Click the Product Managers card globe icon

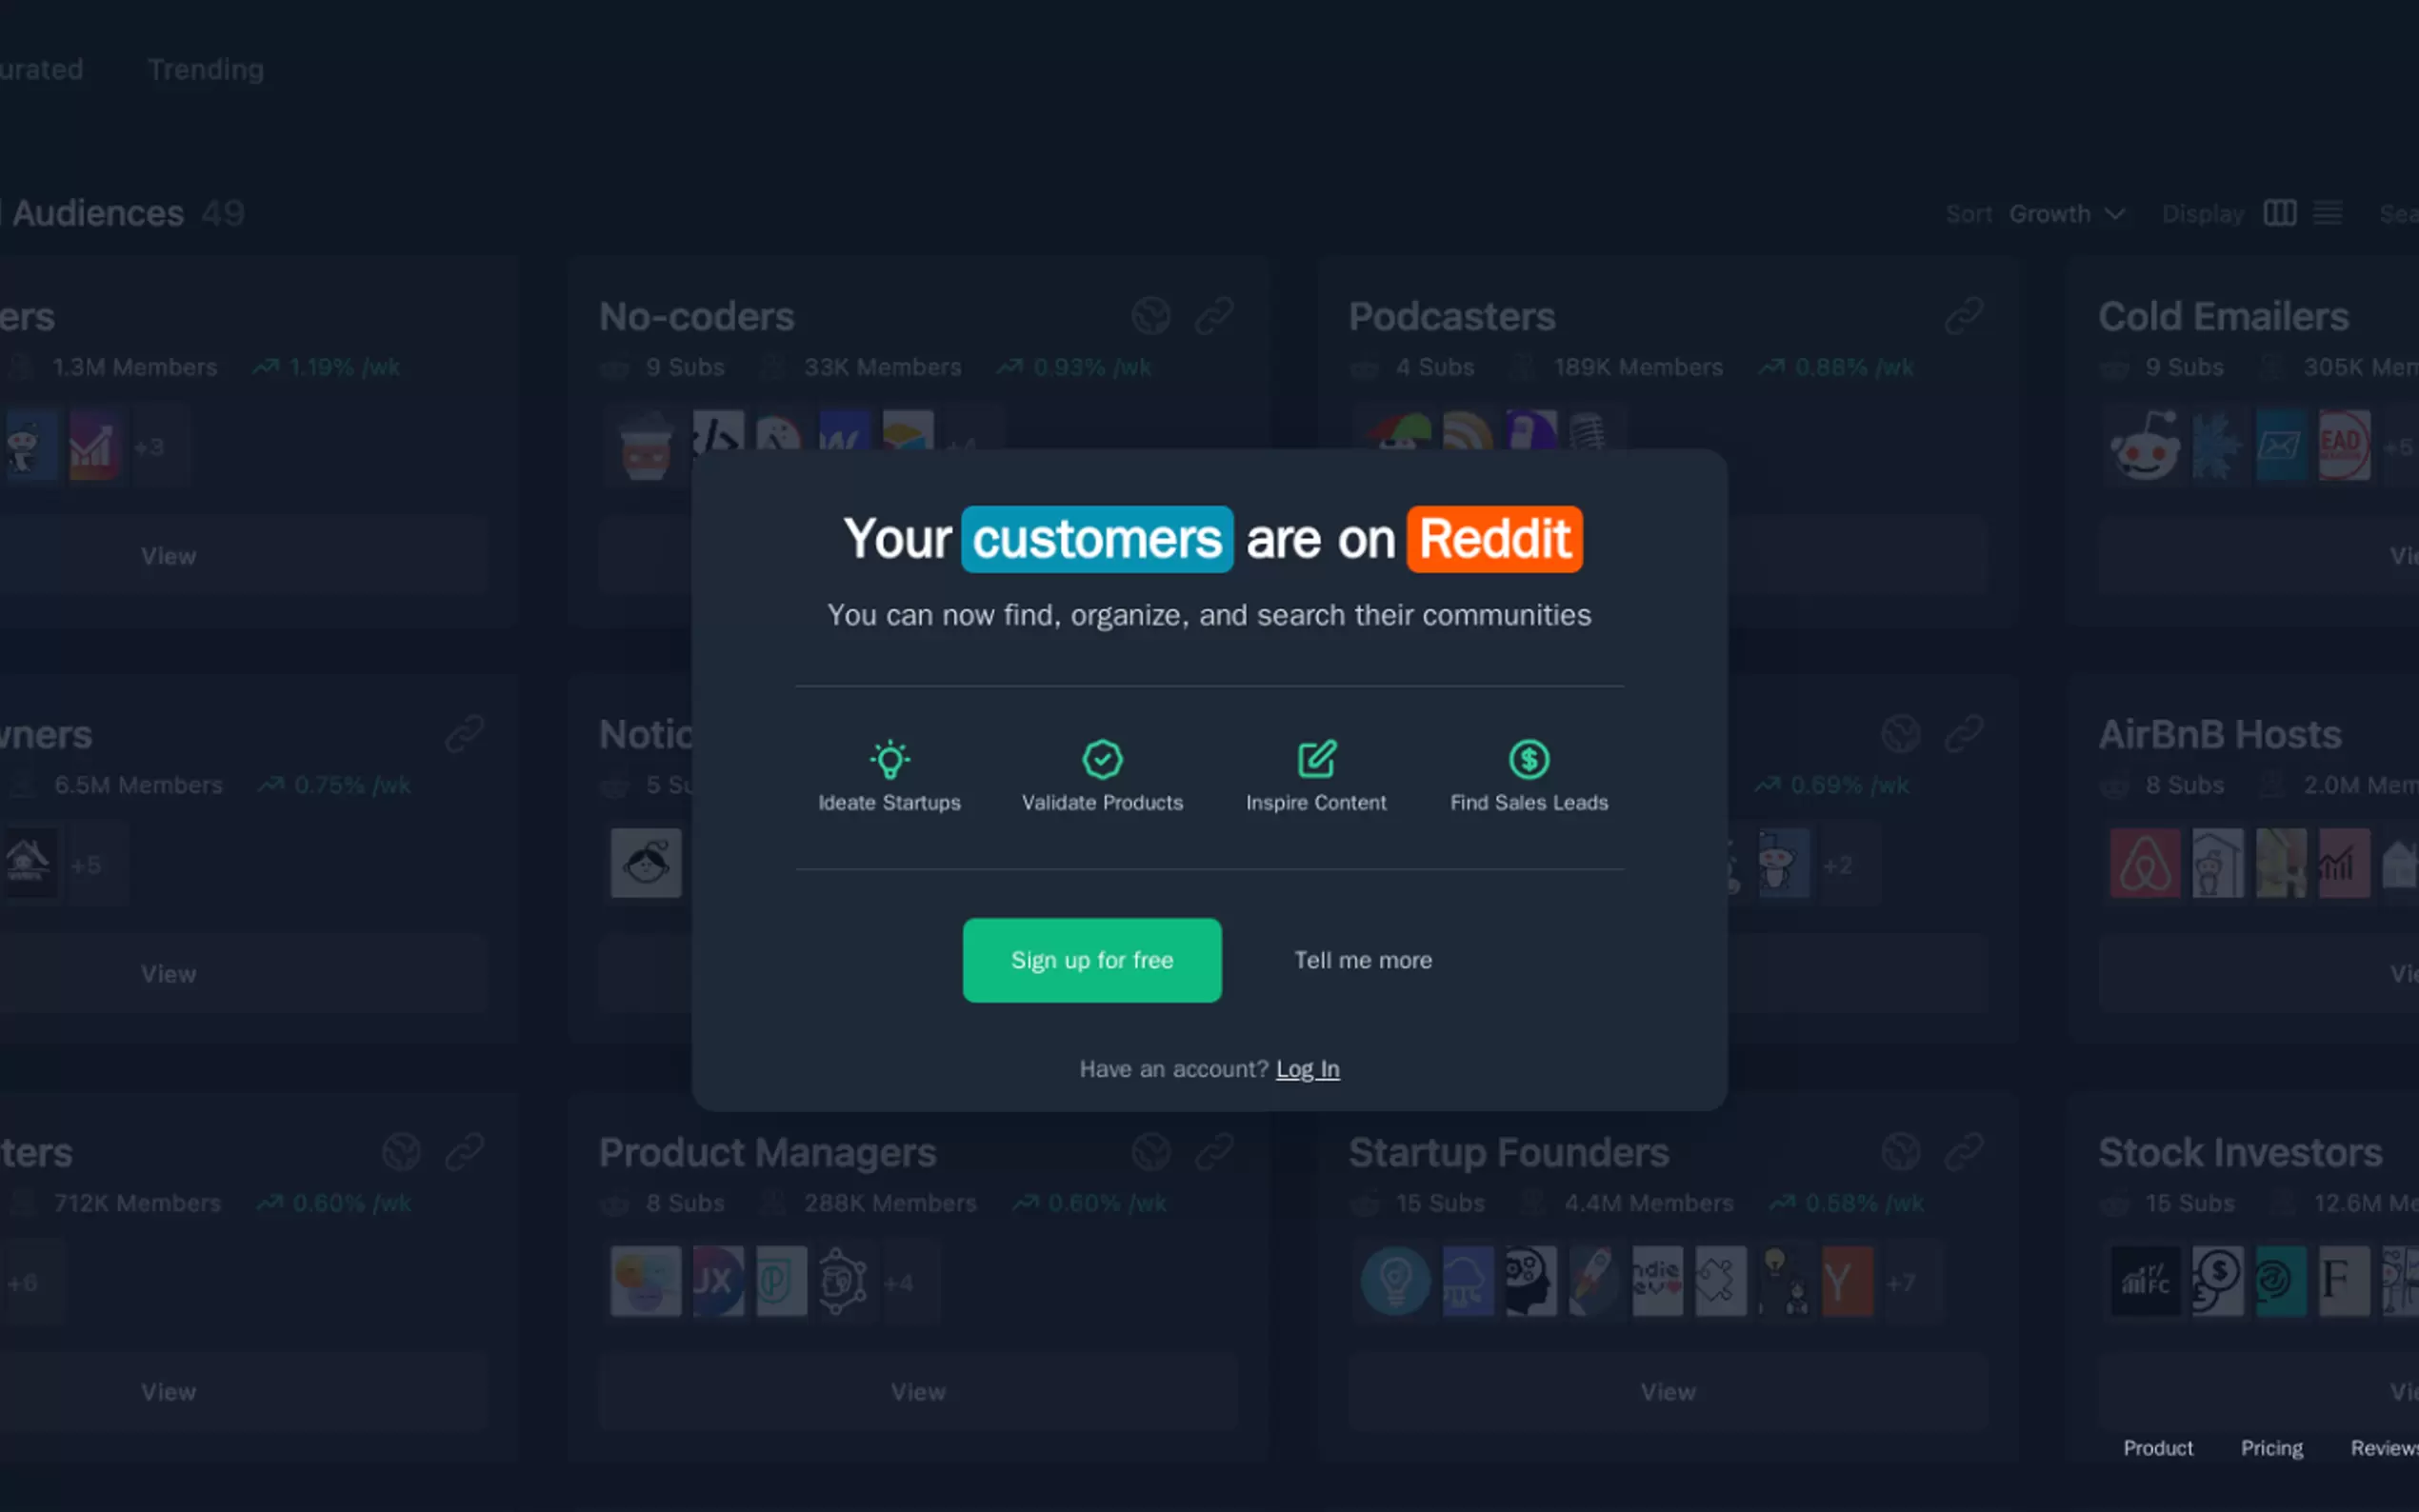pyautogui.click(x=1151, y=1152)
